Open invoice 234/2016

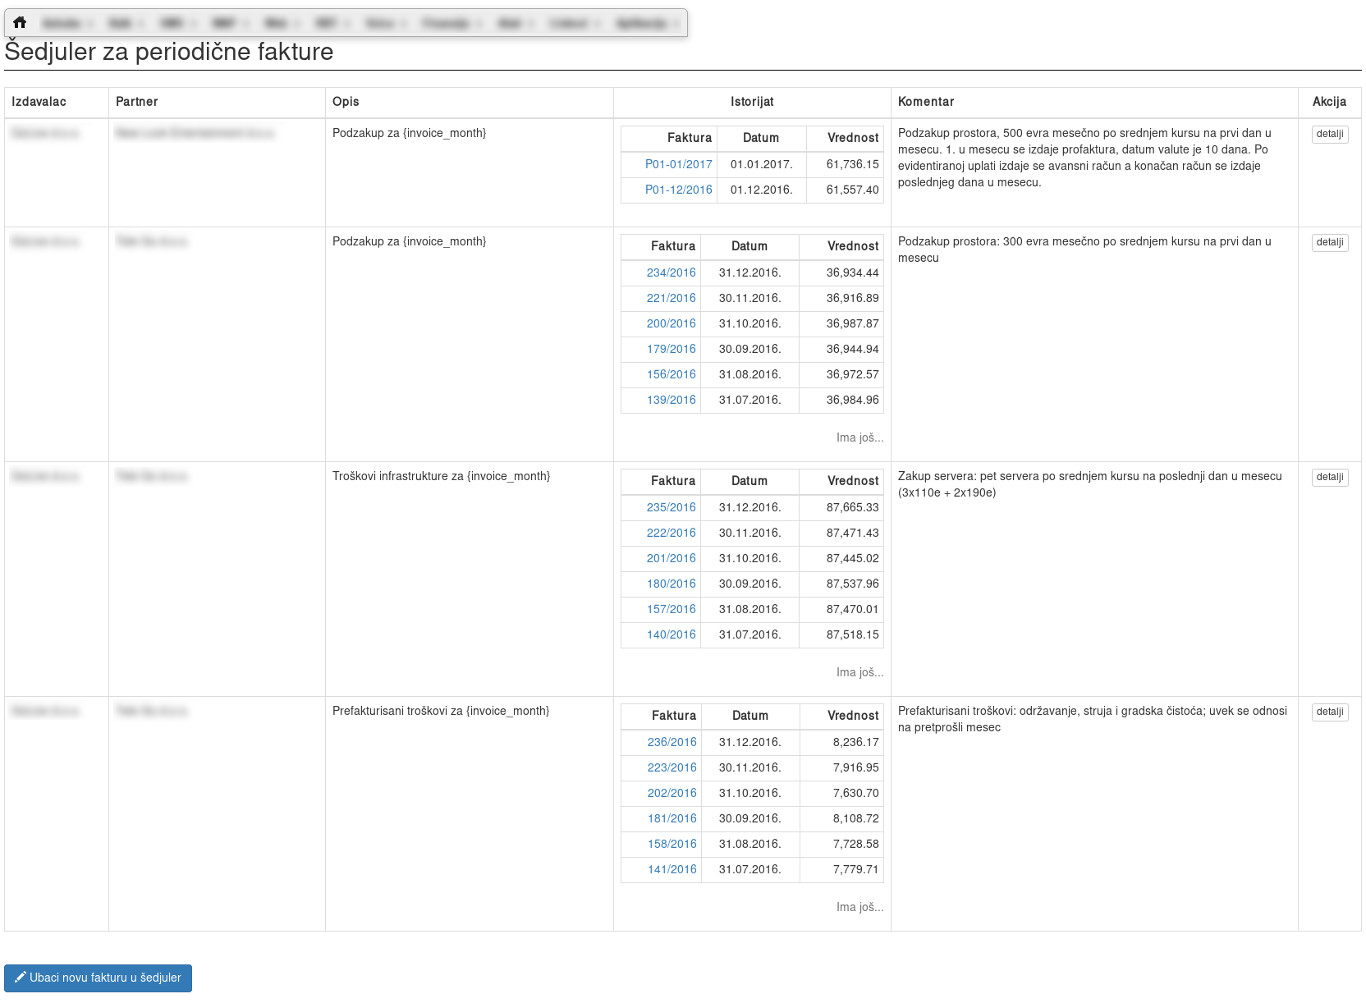pos(671,273)
